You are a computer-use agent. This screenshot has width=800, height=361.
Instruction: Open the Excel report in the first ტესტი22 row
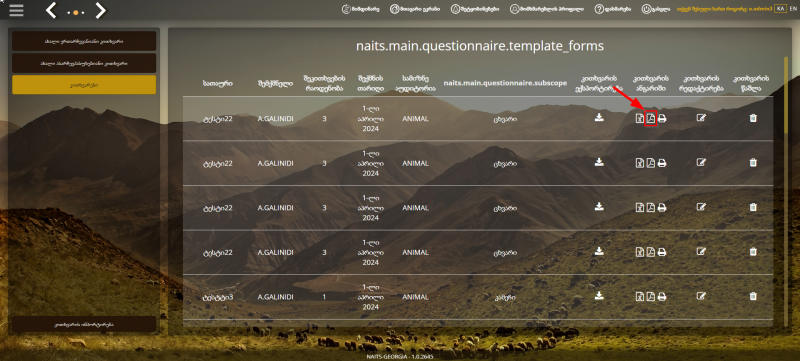point(640,119)
